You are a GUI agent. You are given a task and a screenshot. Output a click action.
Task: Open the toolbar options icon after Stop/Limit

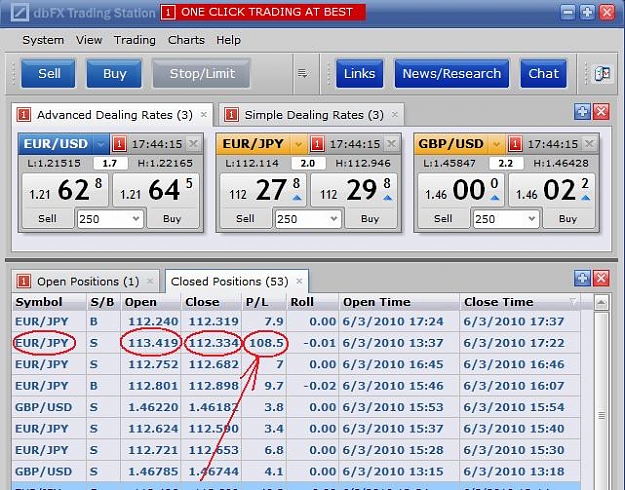pos(303,73)
